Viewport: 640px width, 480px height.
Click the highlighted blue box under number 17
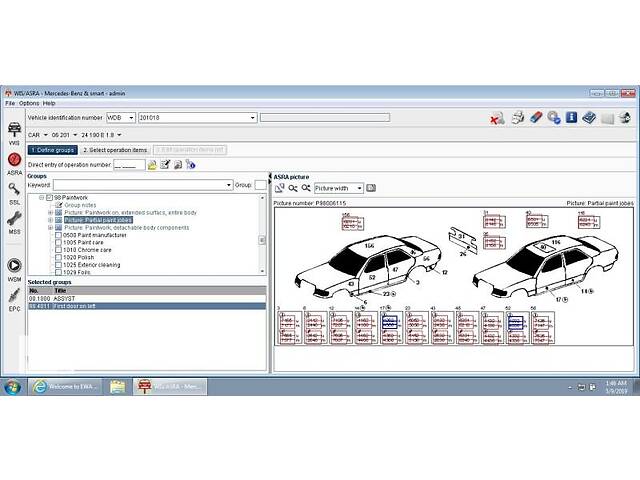click(x=389, y=322)
